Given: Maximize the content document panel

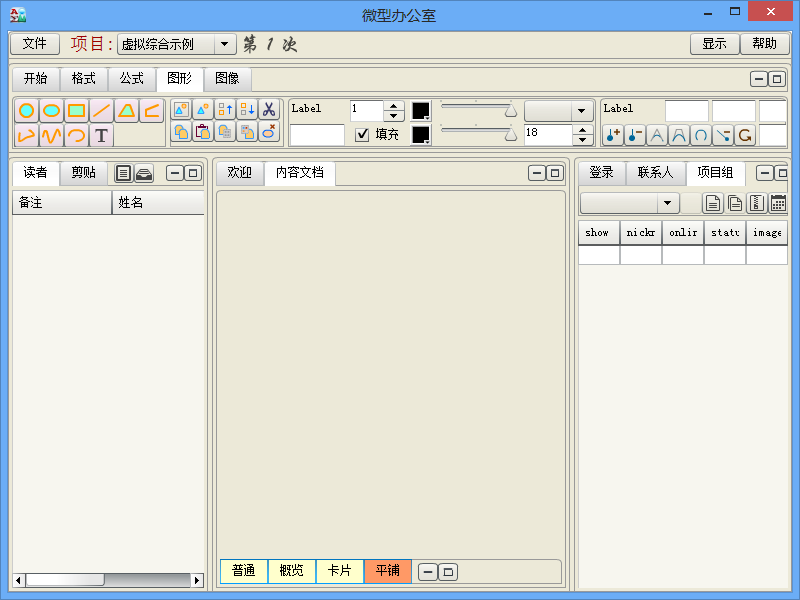Looking at the screenshot, I should pyautogui.click(x=555, y=173).
